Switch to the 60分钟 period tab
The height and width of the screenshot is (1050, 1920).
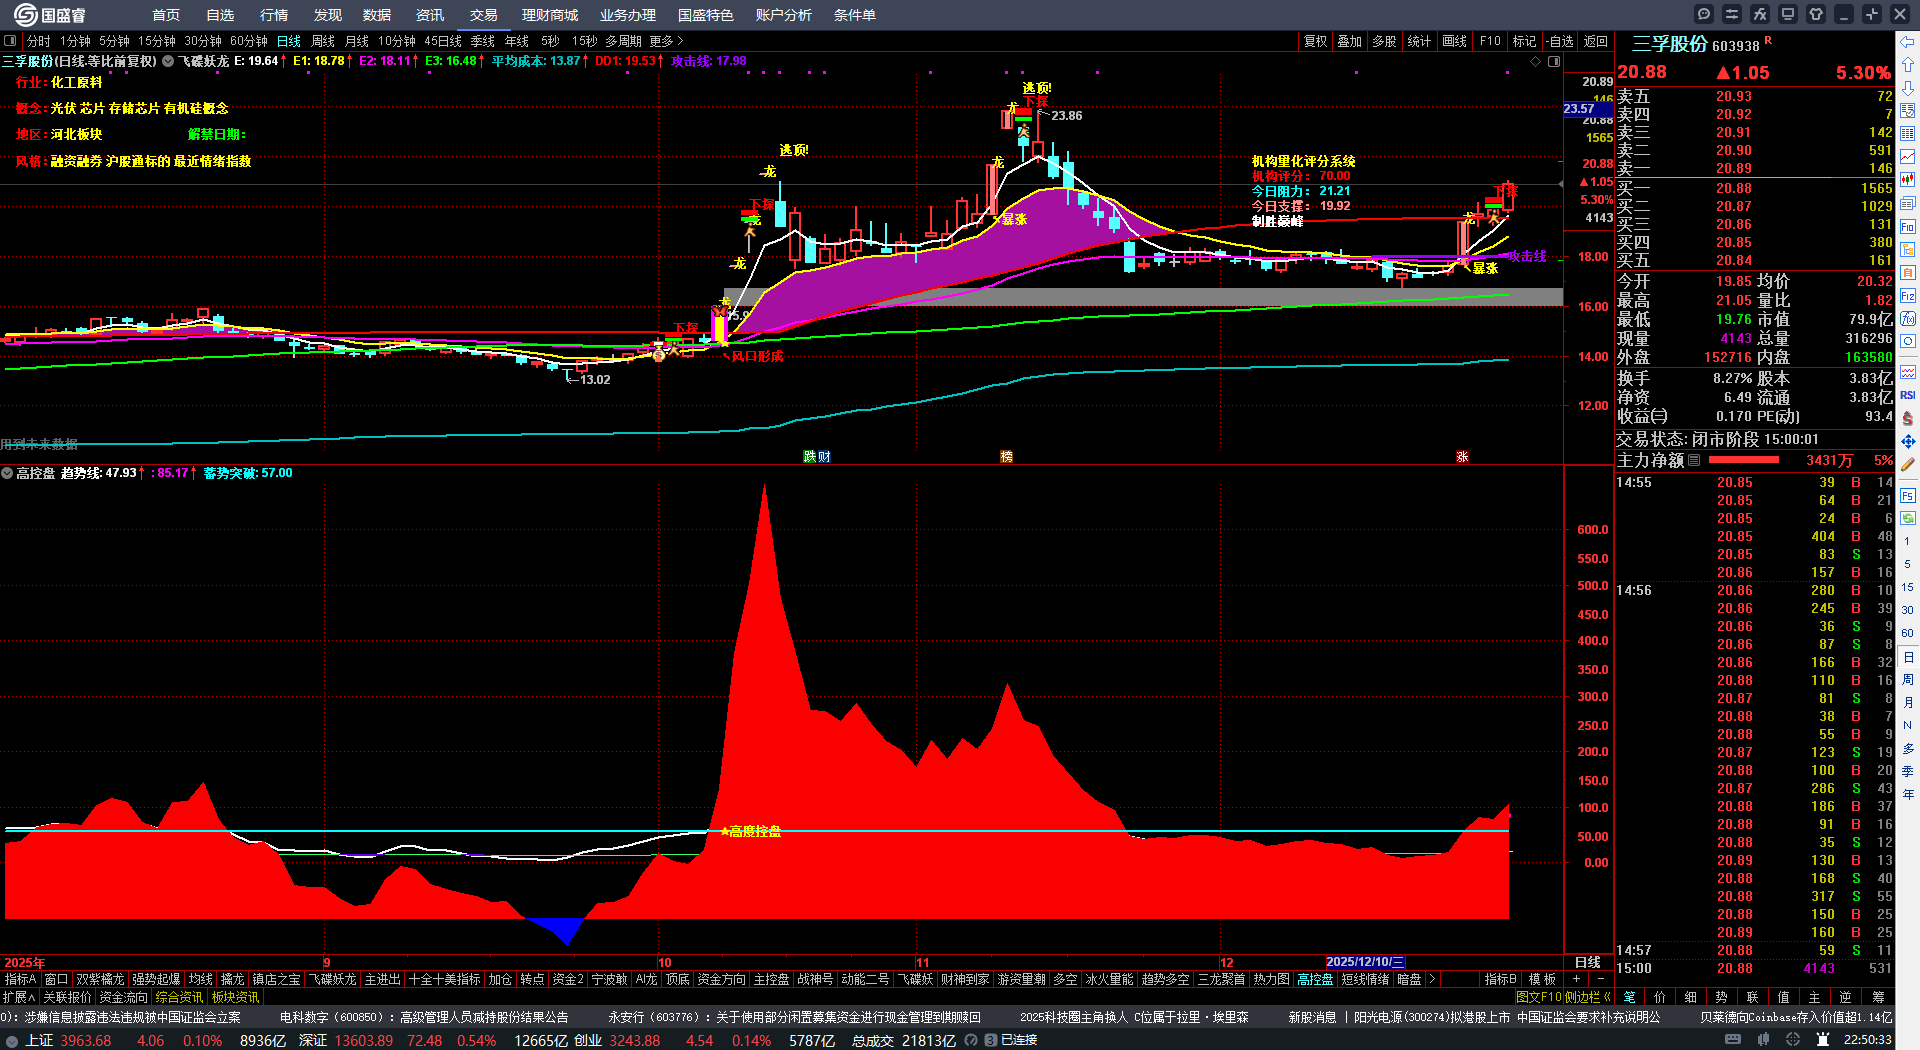(249, 41)
